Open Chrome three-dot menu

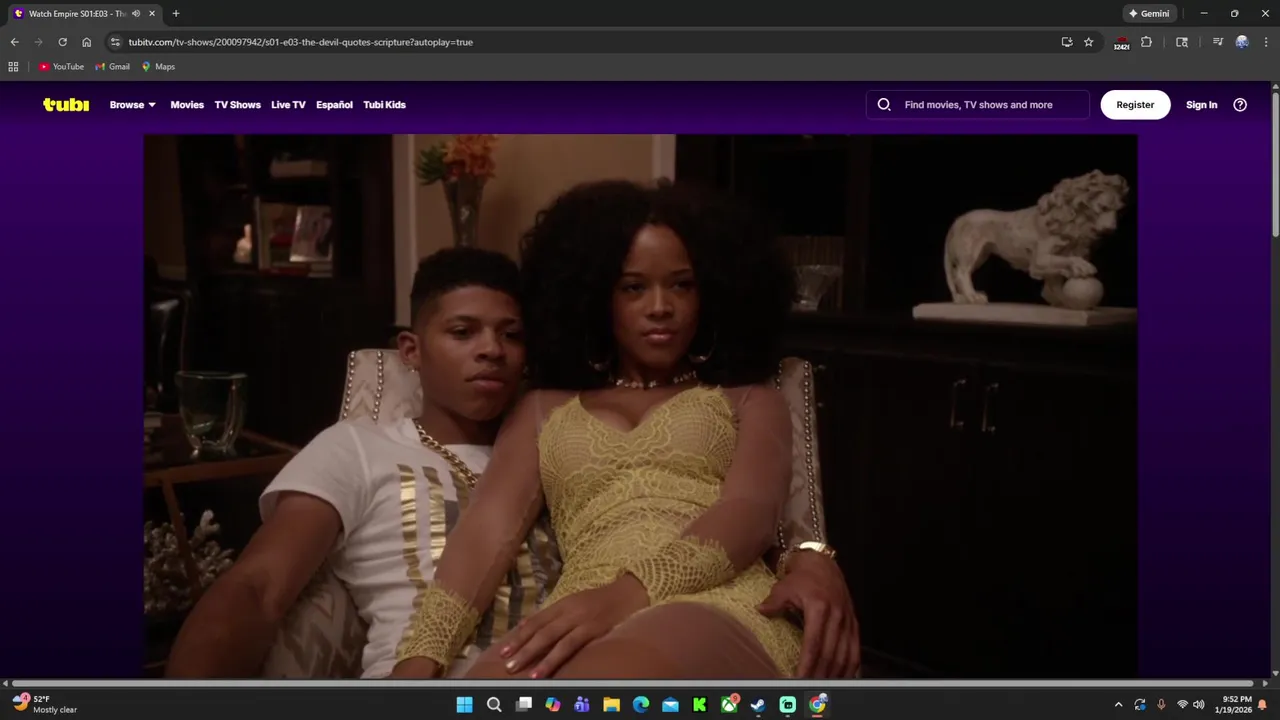[1265, 42]
